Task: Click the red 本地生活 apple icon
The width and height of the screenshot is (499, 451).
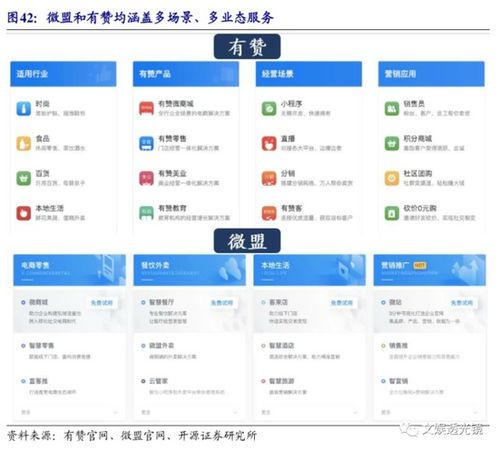Action: pos(23,213)
